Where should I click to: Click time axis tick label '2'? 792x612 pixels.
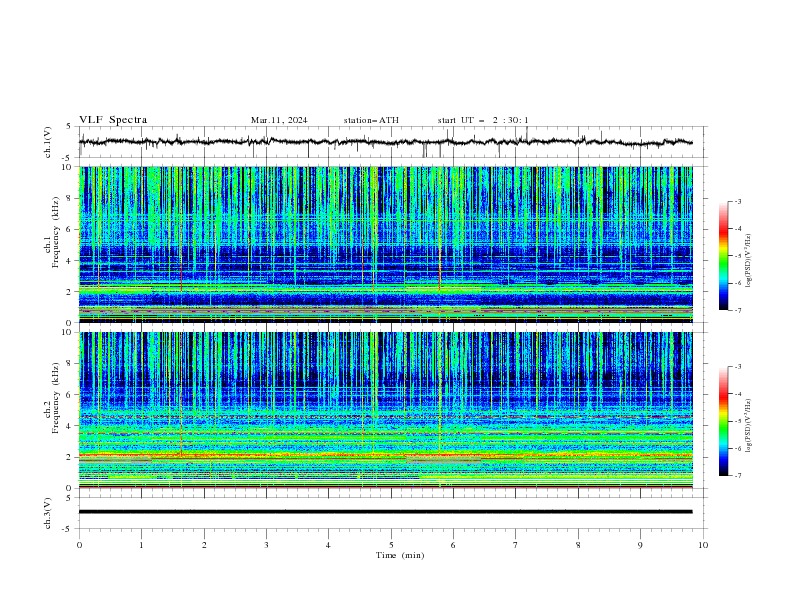click(x=204, y=545)
